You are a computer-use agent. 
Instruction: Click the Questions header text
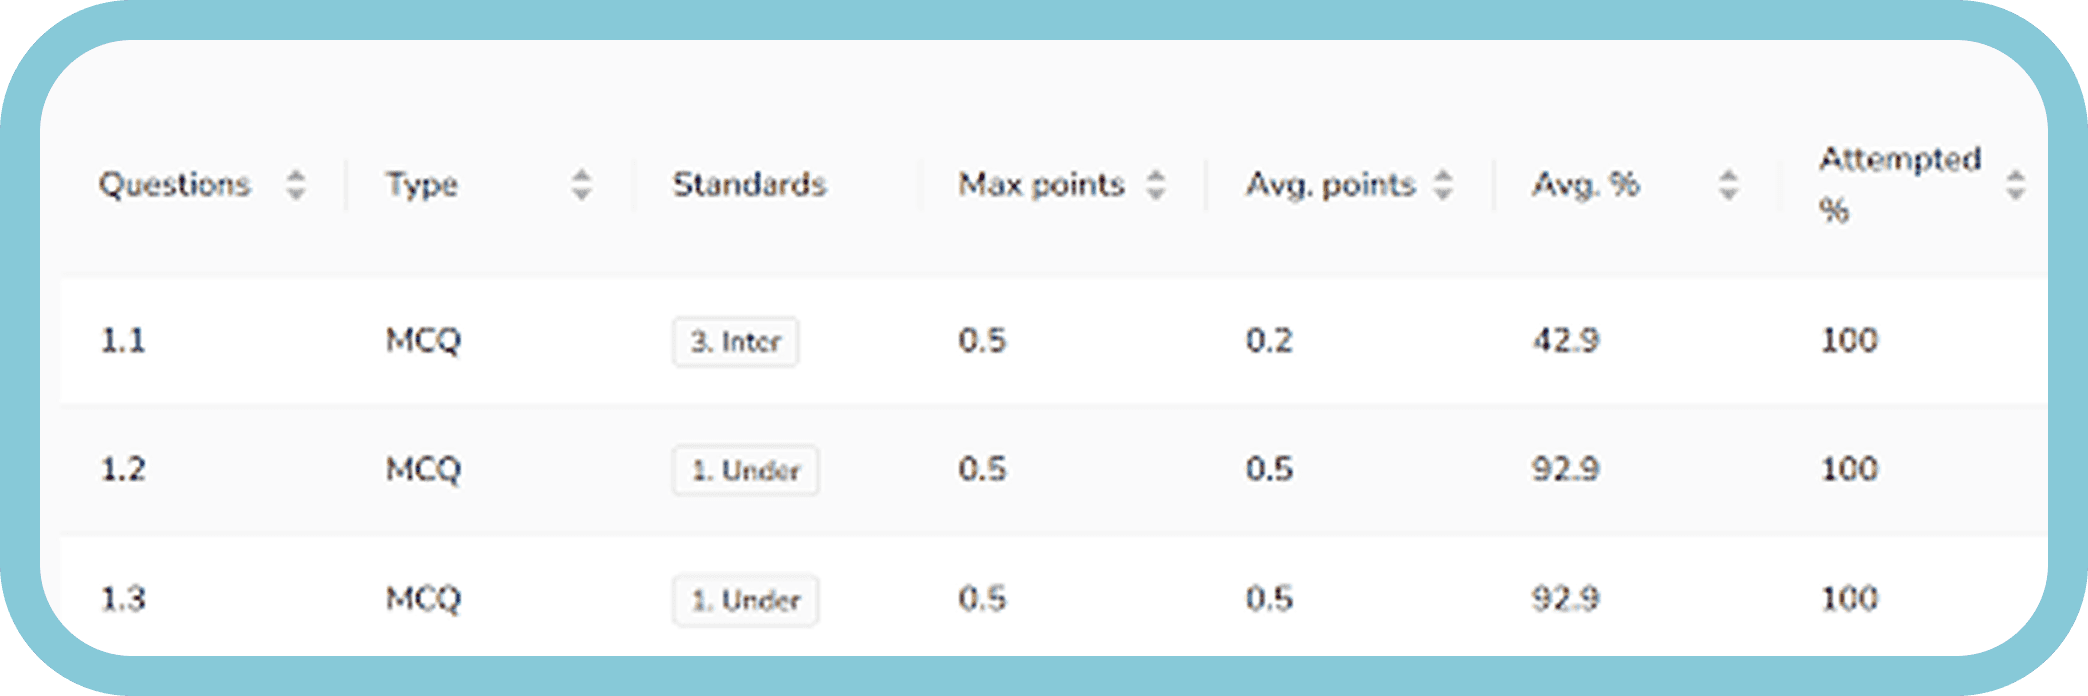(175, 184)
